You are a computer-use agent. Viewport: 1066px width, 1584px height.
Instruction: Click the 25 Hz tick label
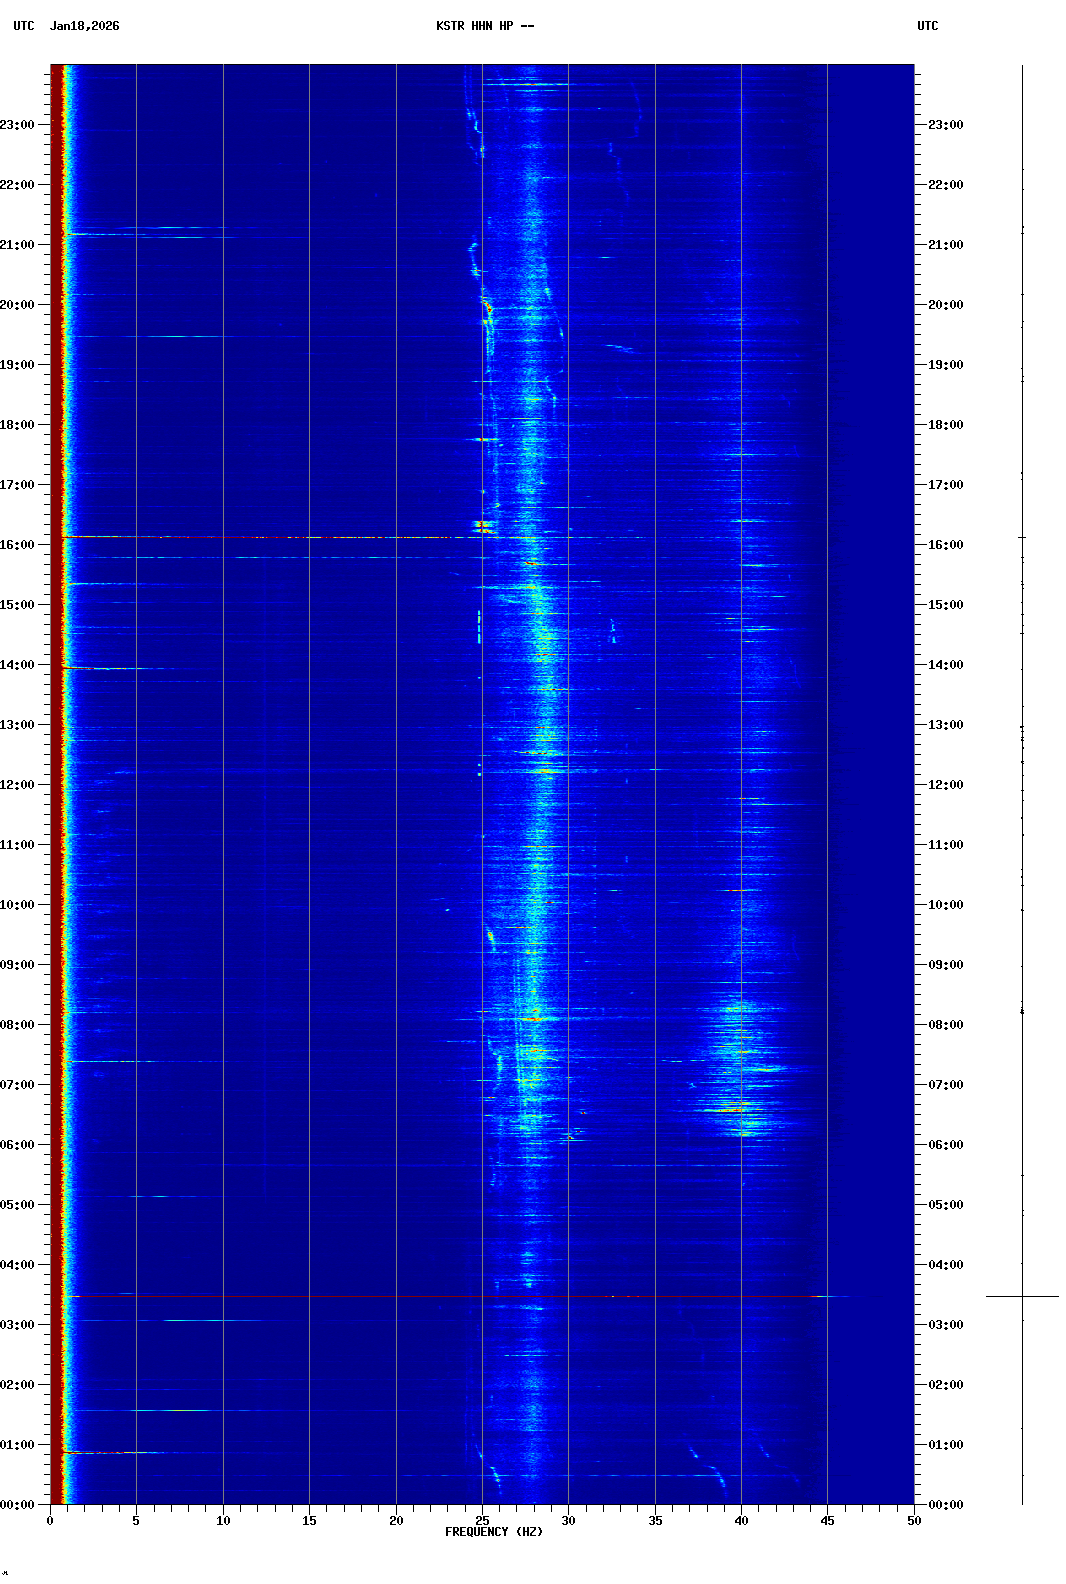click(482, 1520)
